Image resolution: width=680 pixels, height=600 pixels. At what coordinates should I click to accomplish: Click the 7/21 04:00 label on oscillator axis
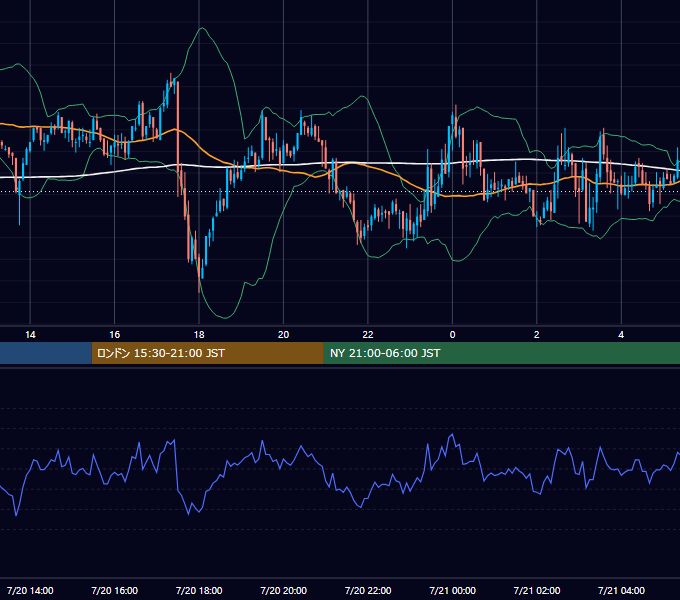tap(621, 590)
